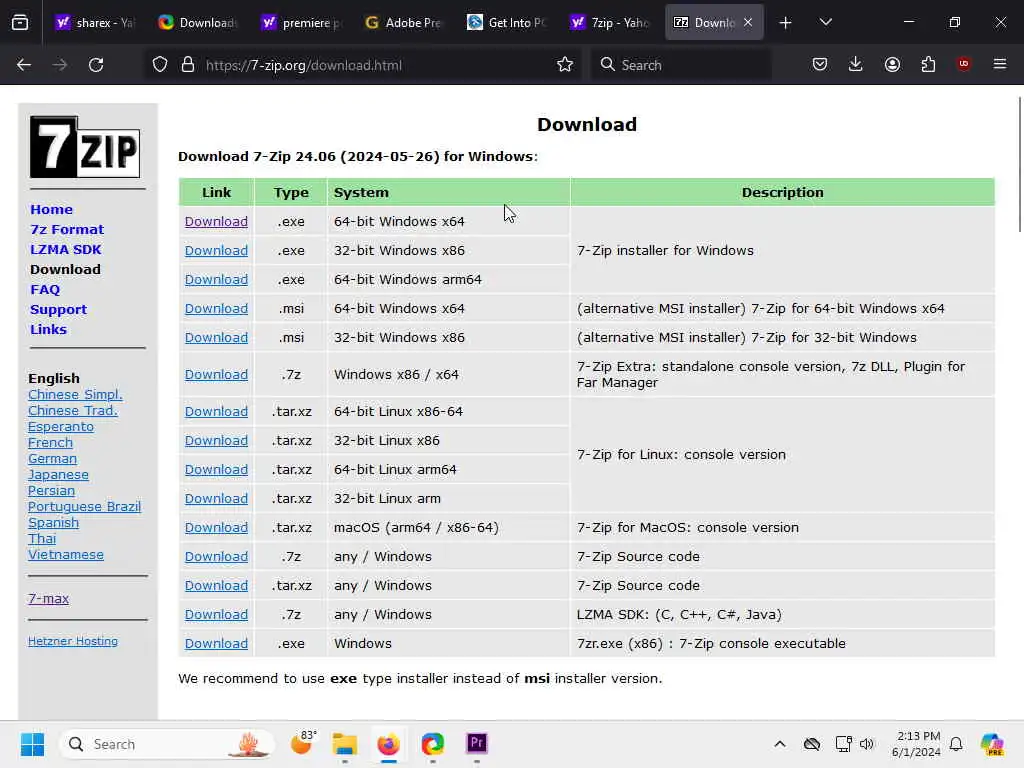Download the .exe for 64-bit Windows arm64
Image resolution: width=1024 pixels, height=768 pixels.
[x=216, y=280]
